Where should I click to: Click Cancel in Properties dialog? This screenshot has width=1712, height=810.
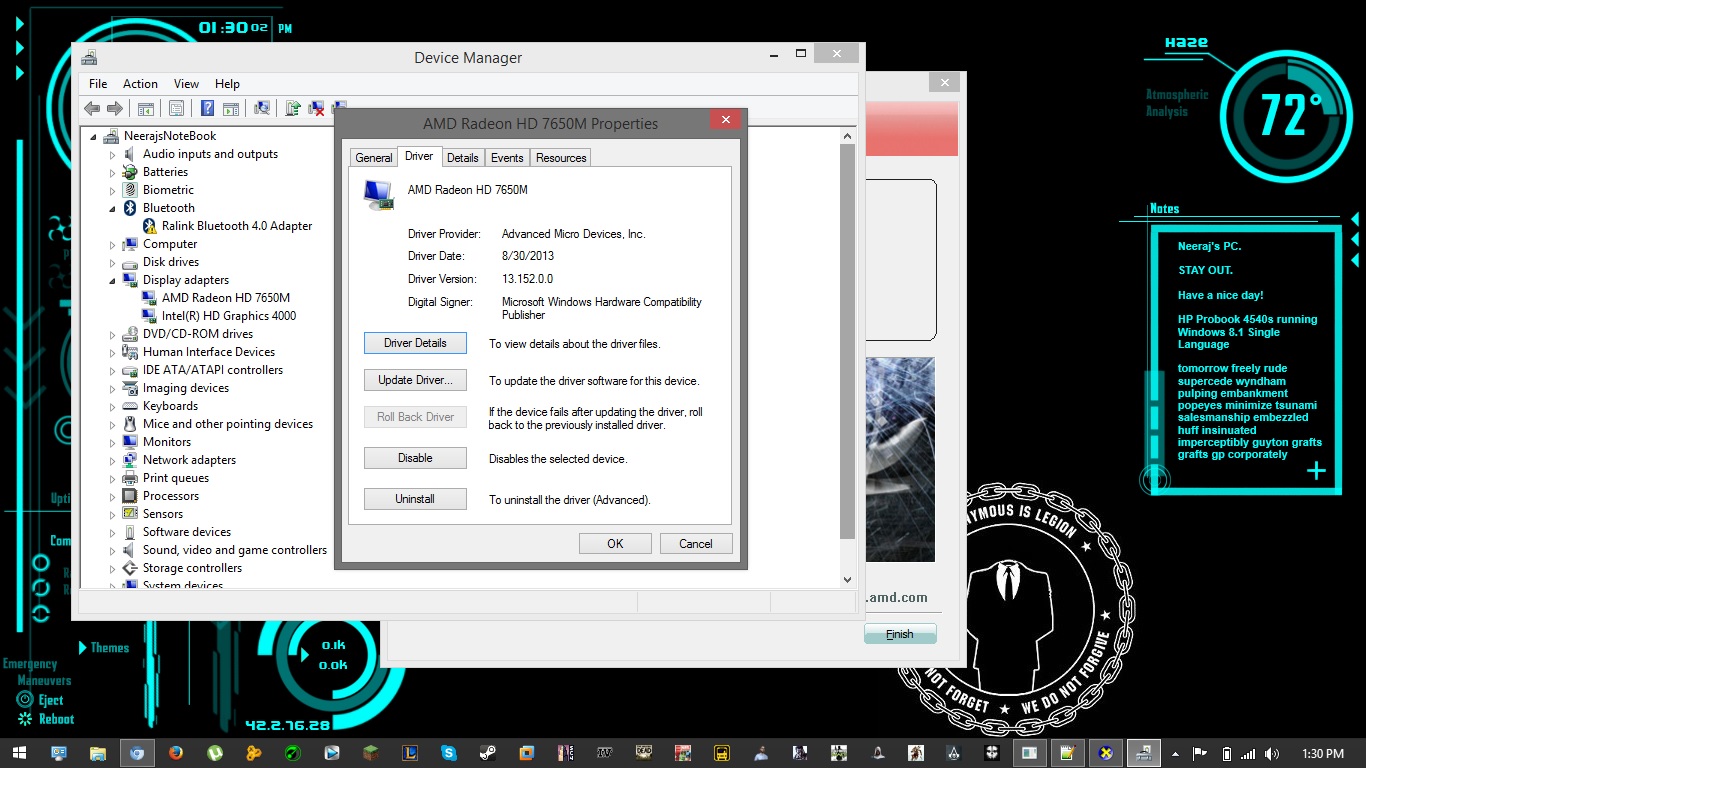tap(696, 544)
